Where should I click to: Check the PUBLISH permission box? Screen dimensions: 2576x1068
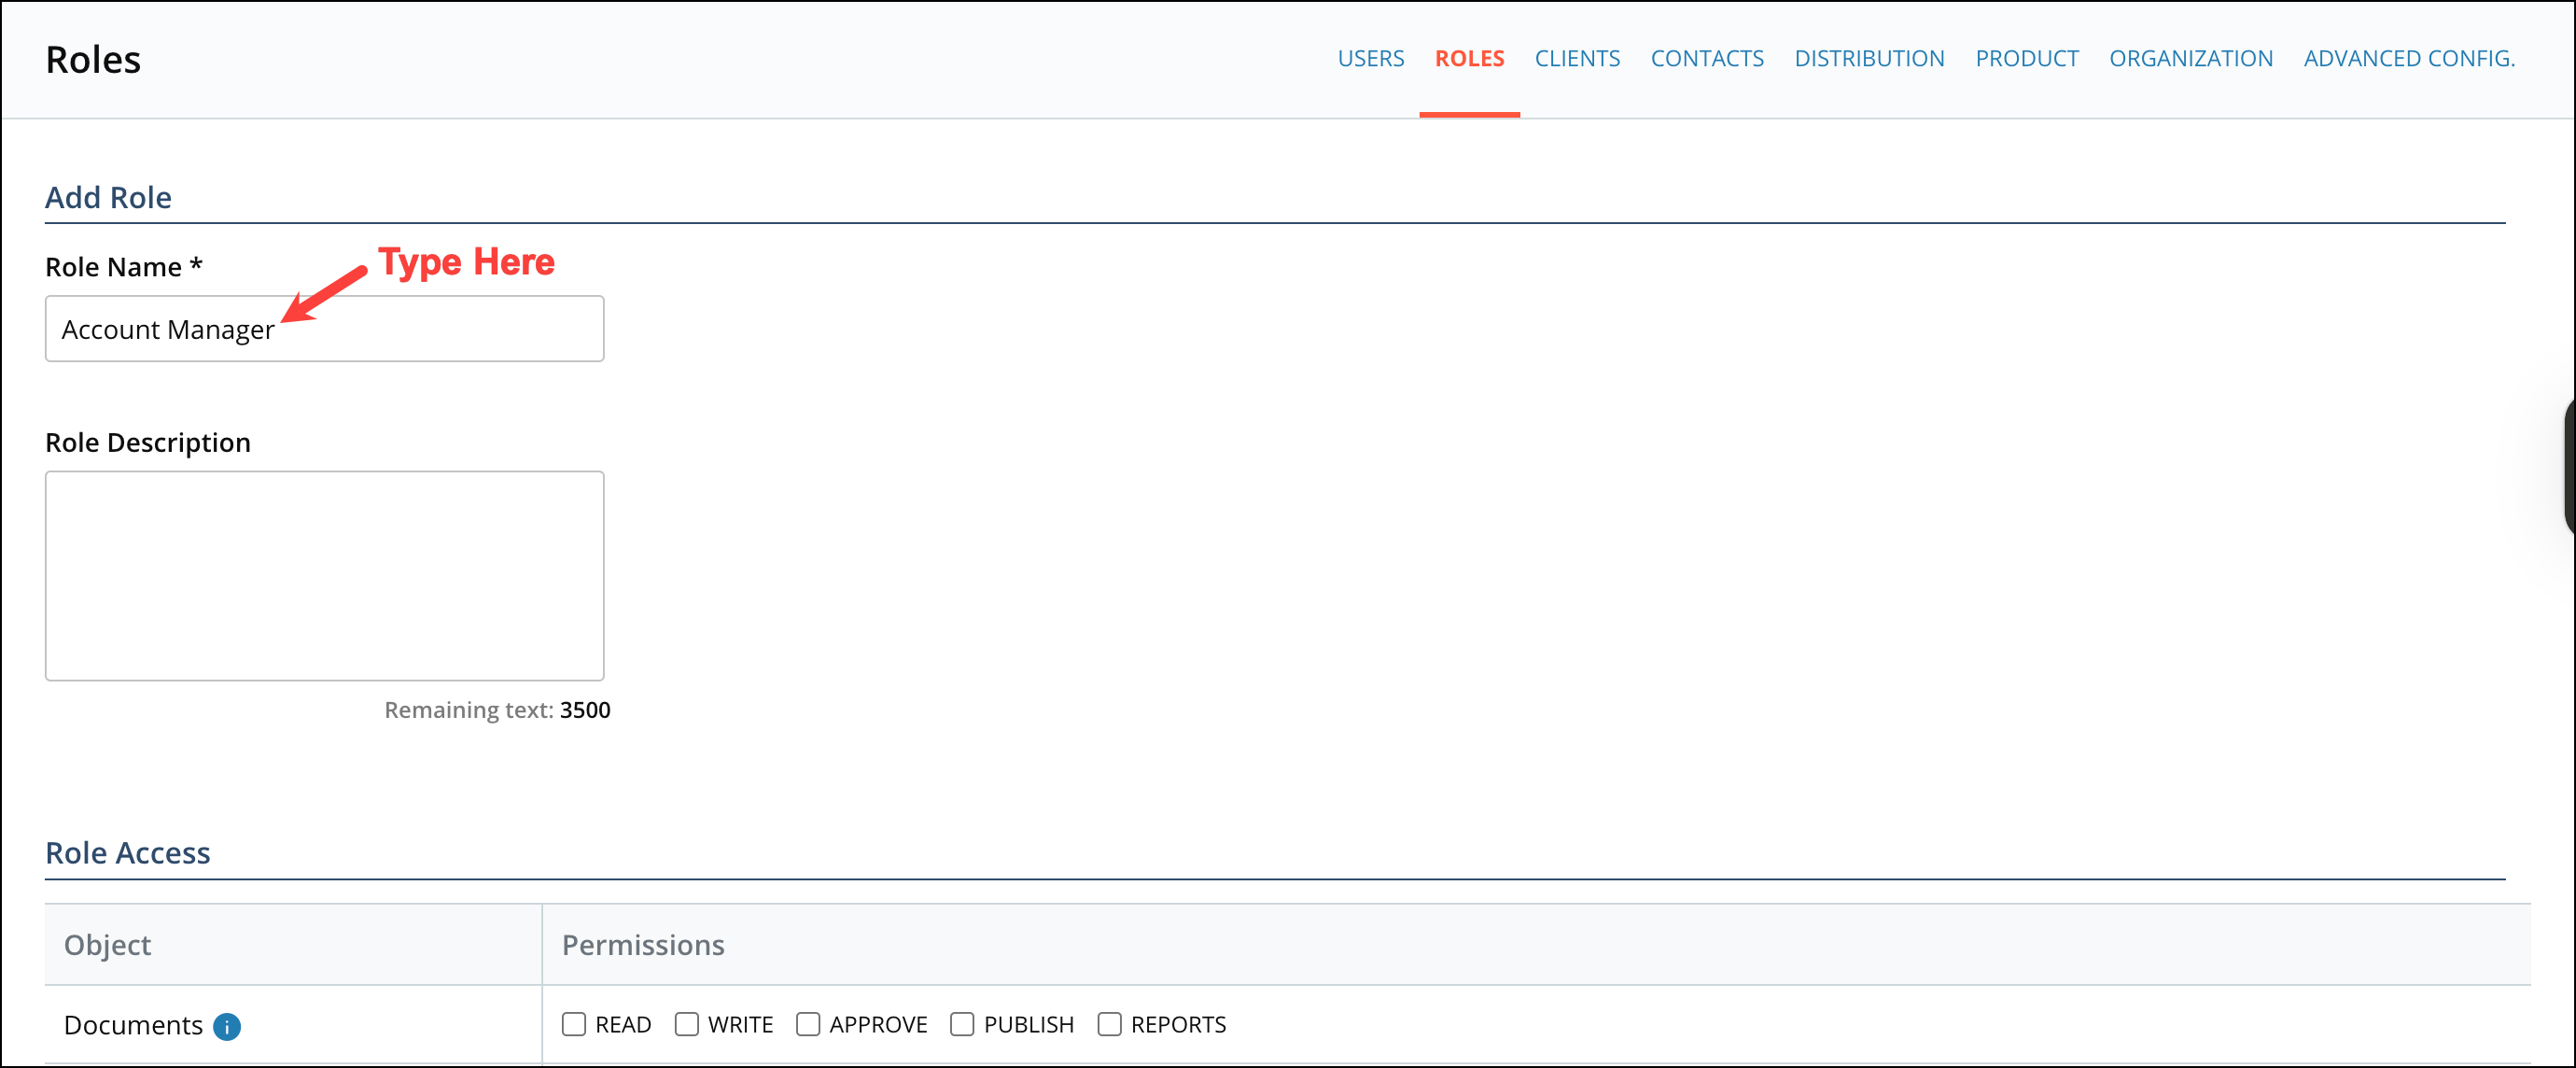pyautogui.click(x=962, y=1024)
